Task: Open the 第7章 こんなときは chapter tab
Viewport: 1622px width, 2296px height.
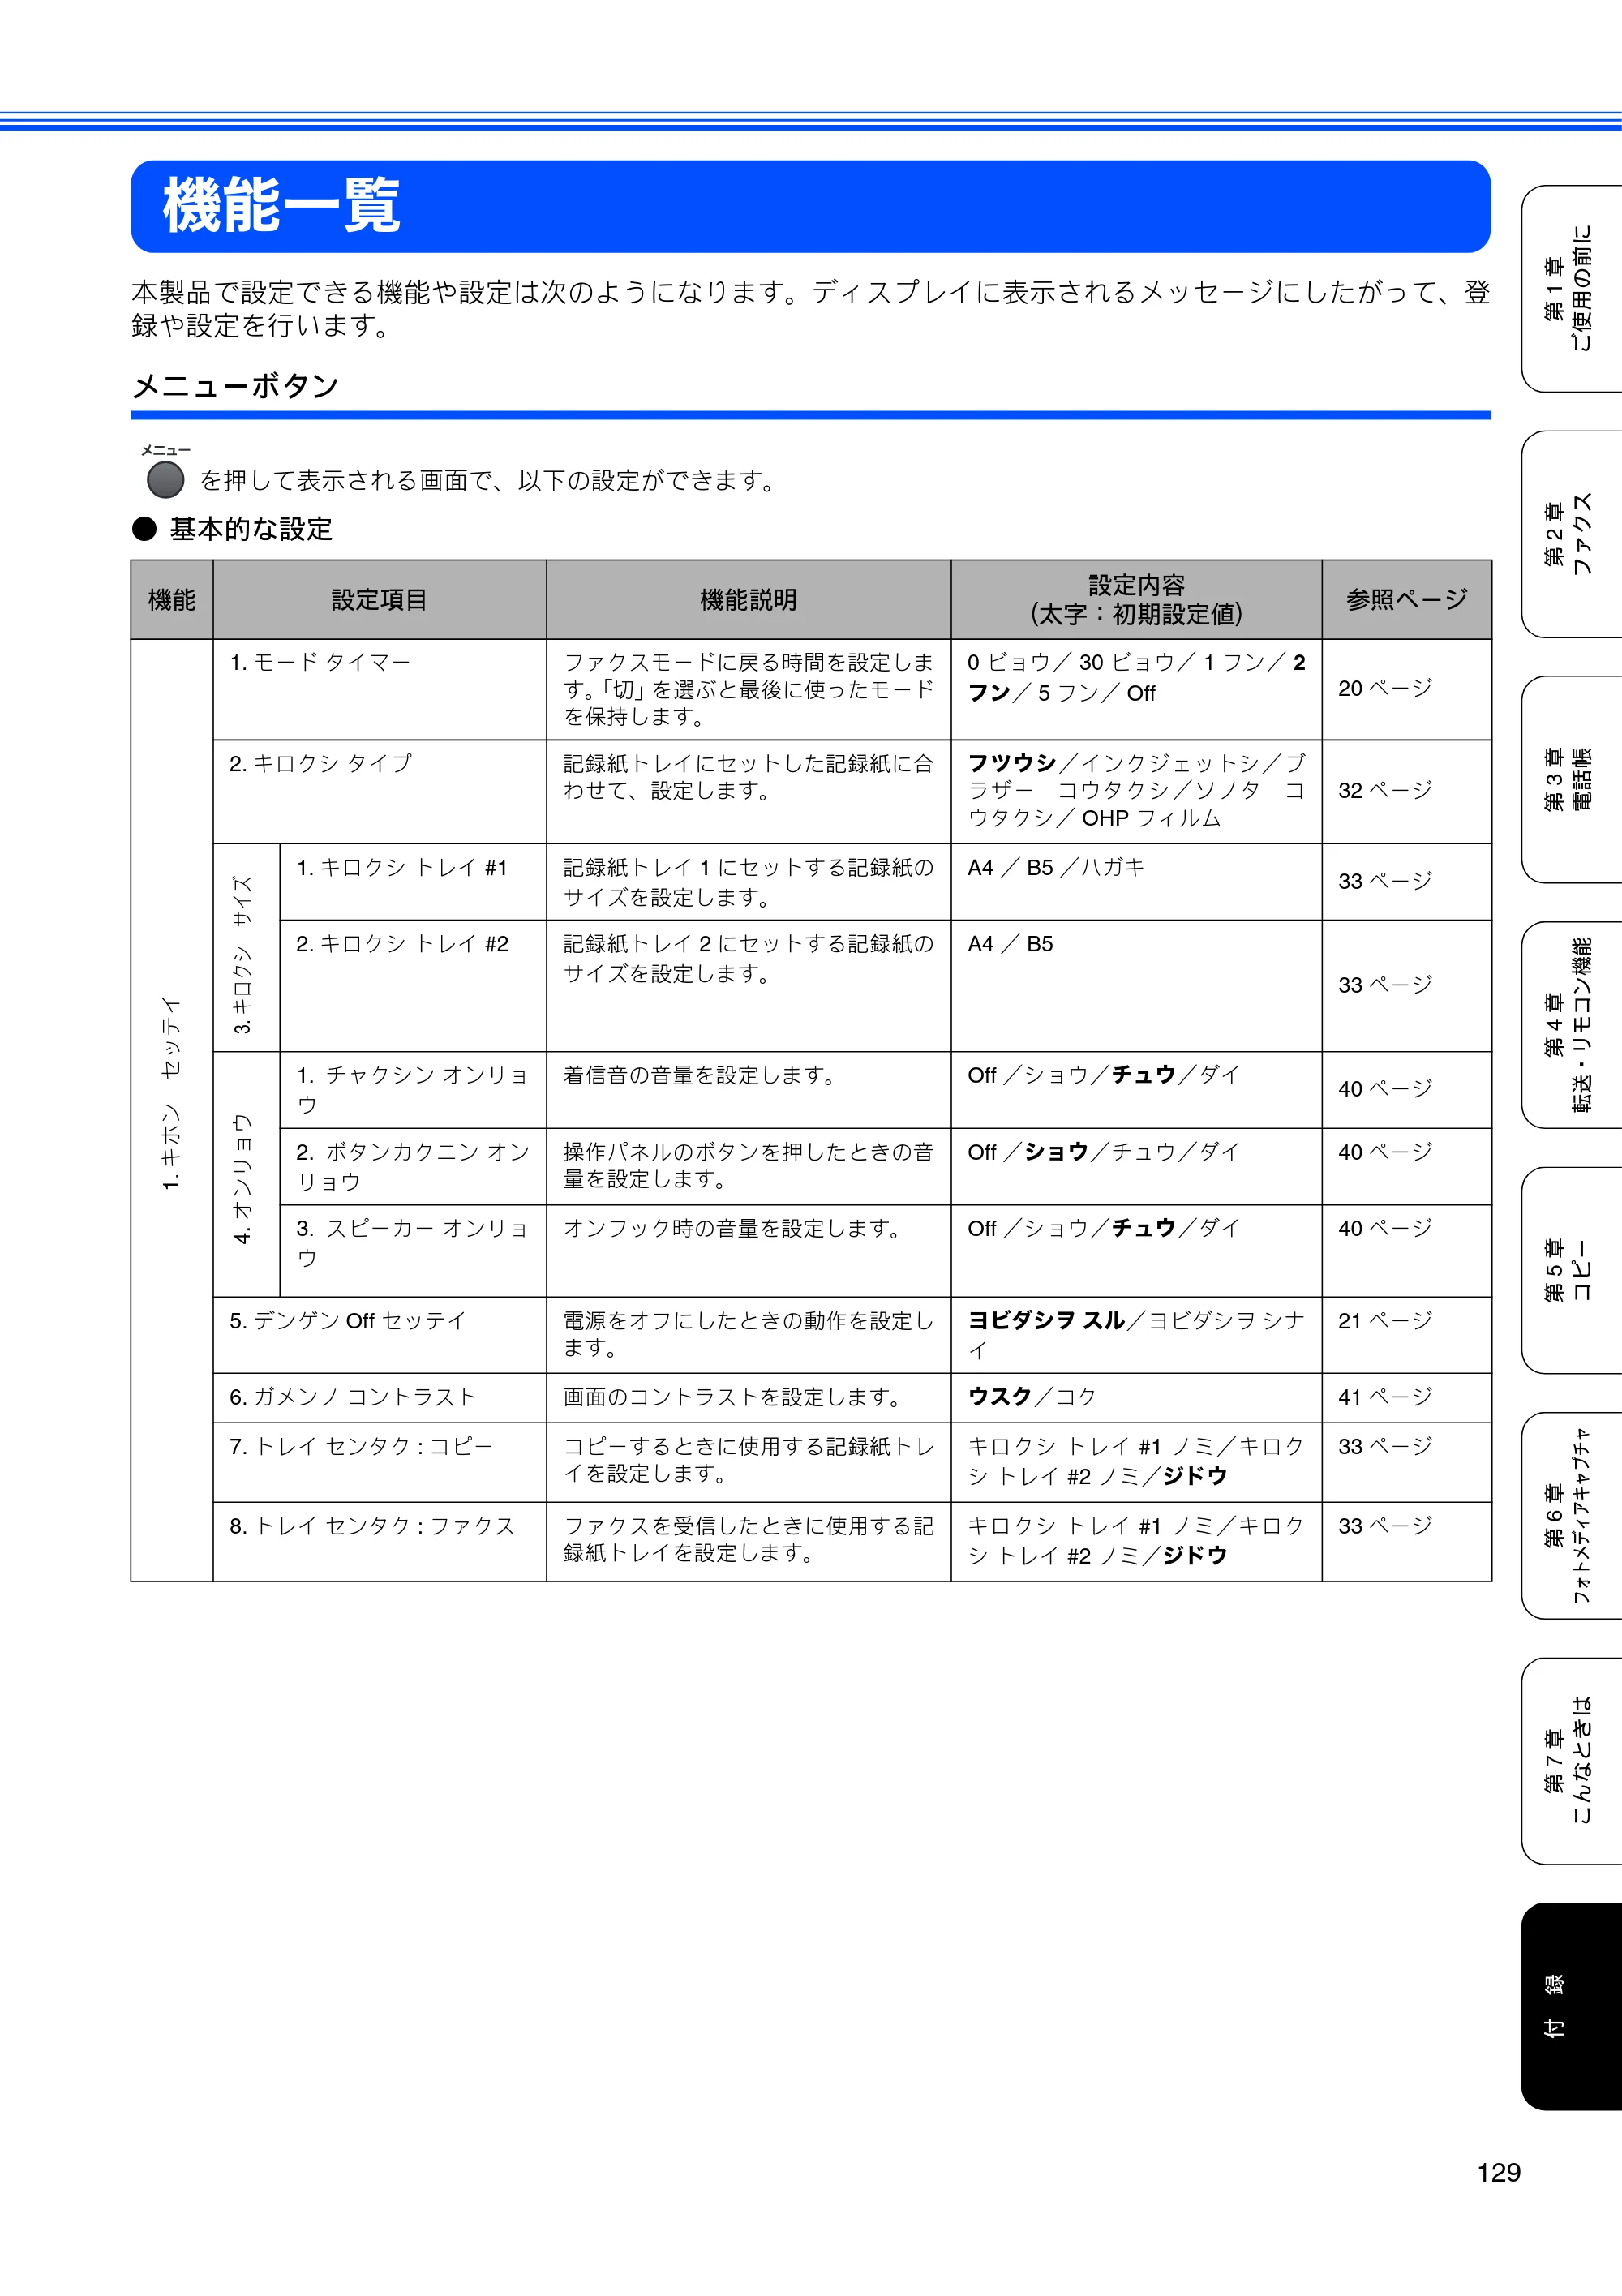Action: [1571, 1761]
